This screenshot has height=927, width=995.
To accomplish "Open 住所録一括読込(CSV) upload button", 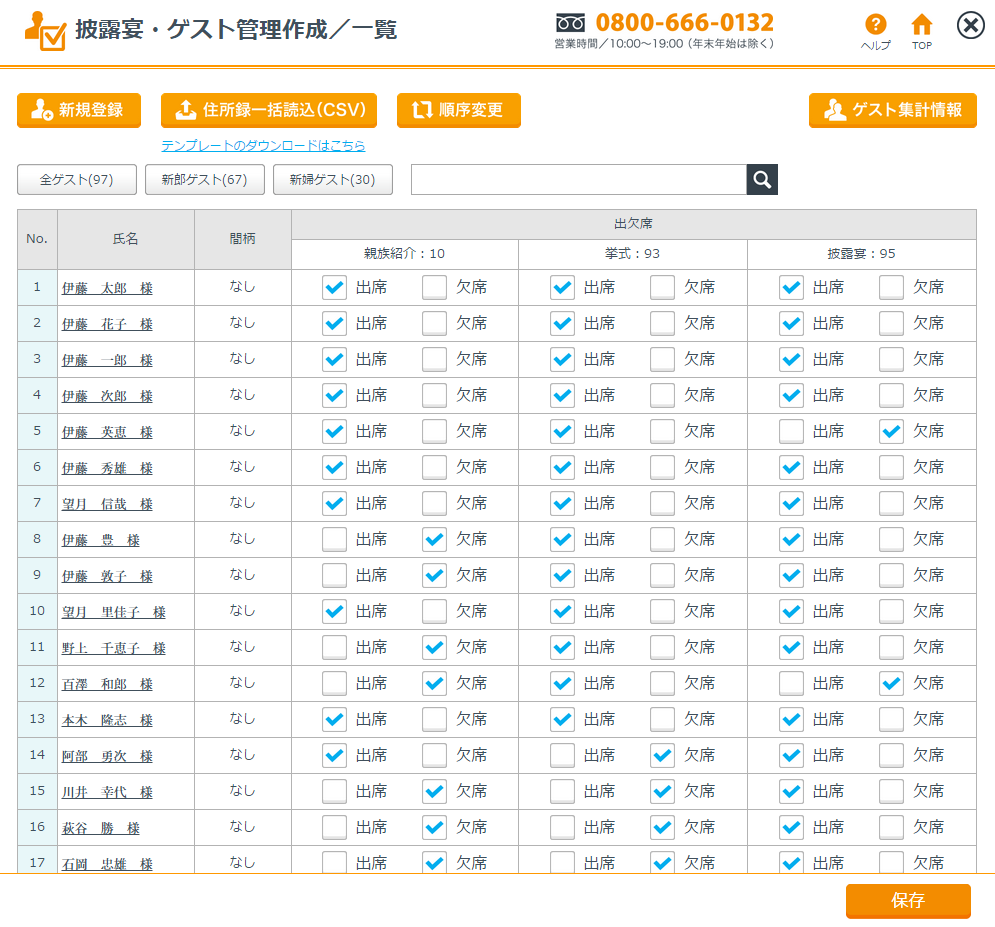I will (269, 110).
